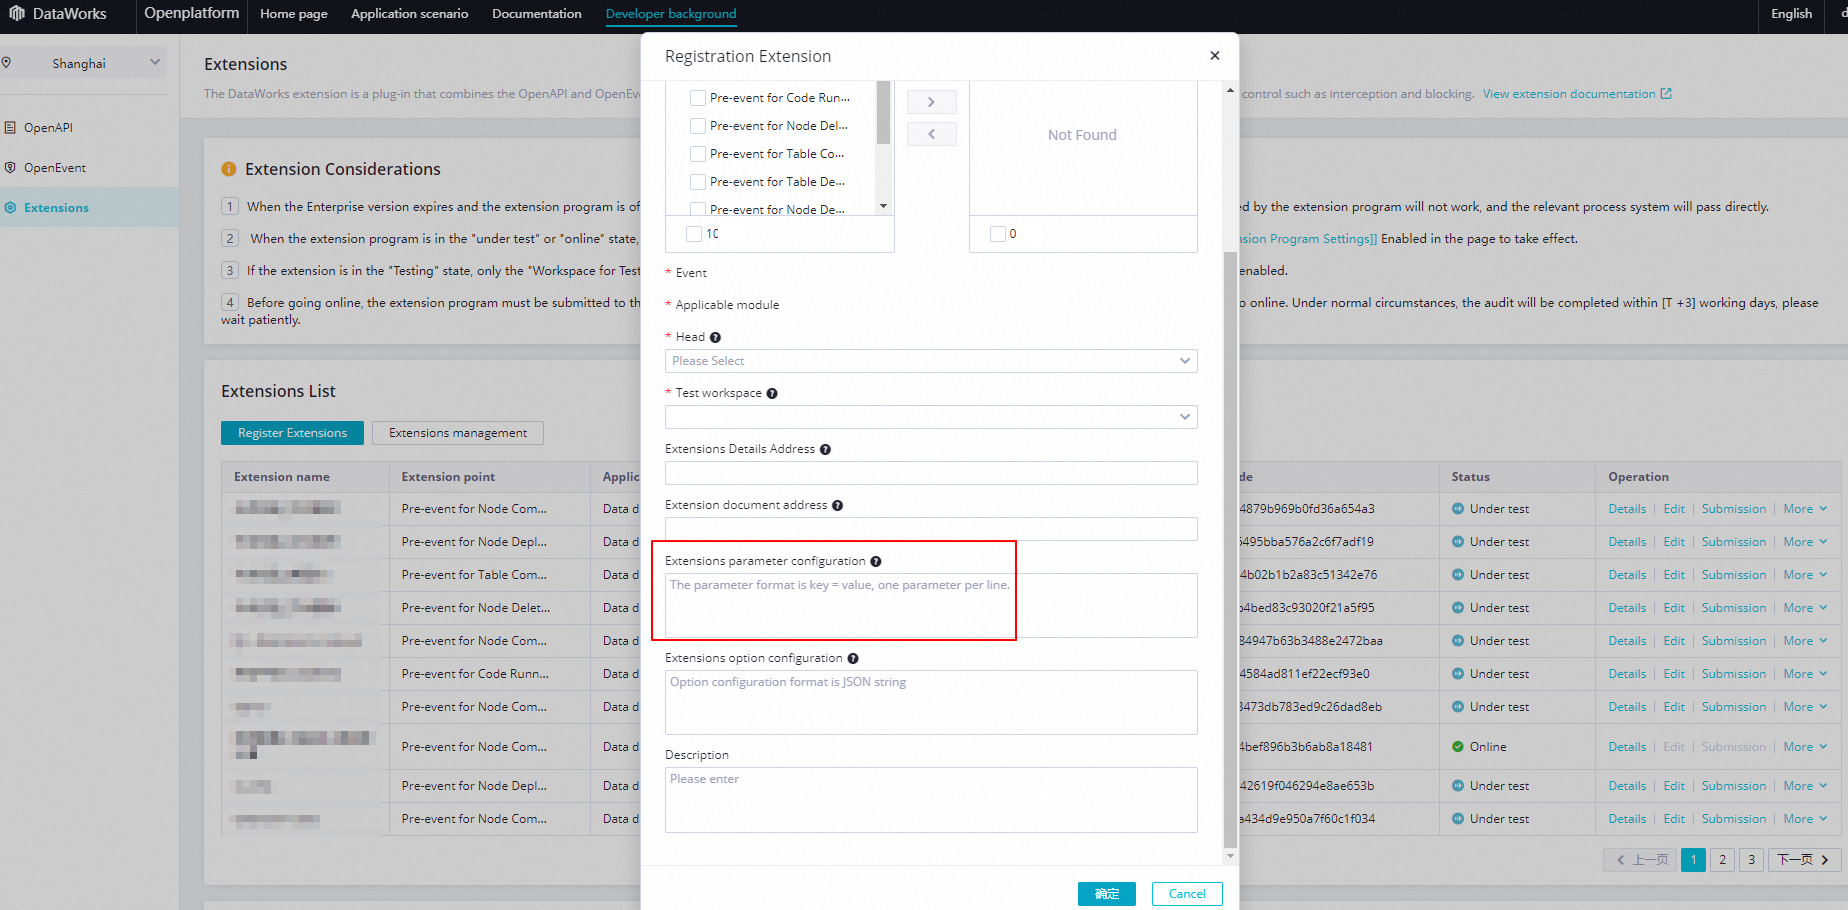1848x910 pixels.
Task: Click the OpenEvent sidebar icon
Action: pyautogui.click(x=10, y=167)
